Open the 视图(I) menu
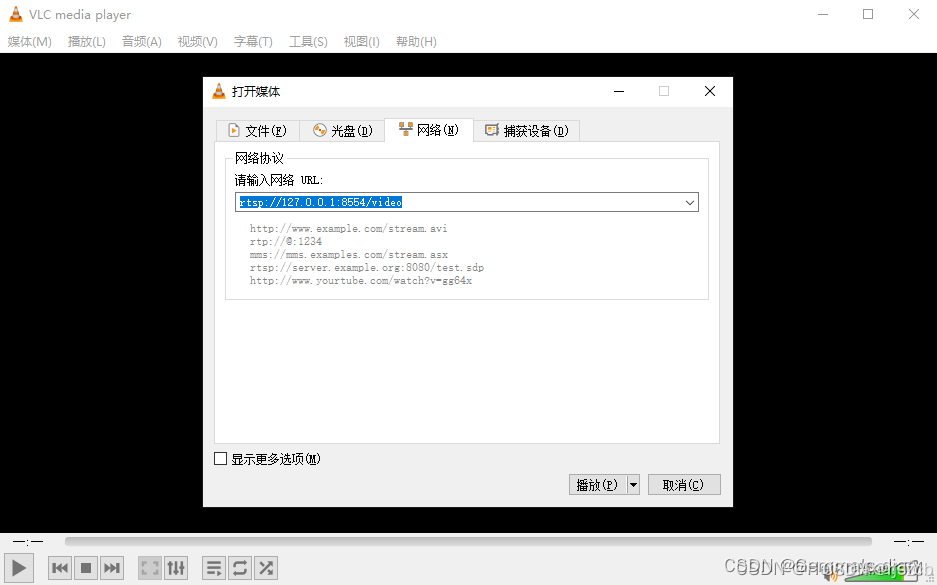937x585 pixels. 362,42
